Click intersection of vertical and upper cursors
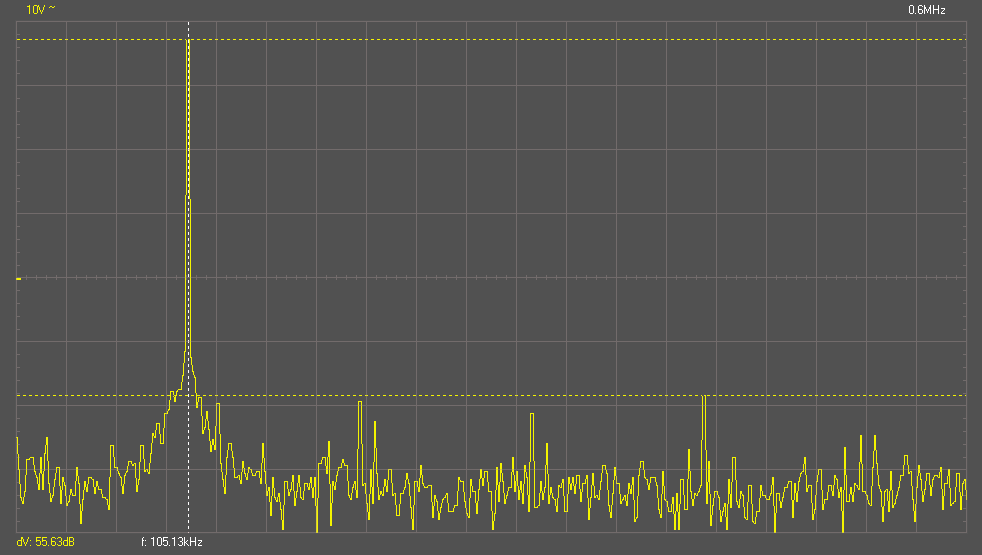982x555 pixels. pyautogui.click(x=188, y=40)
